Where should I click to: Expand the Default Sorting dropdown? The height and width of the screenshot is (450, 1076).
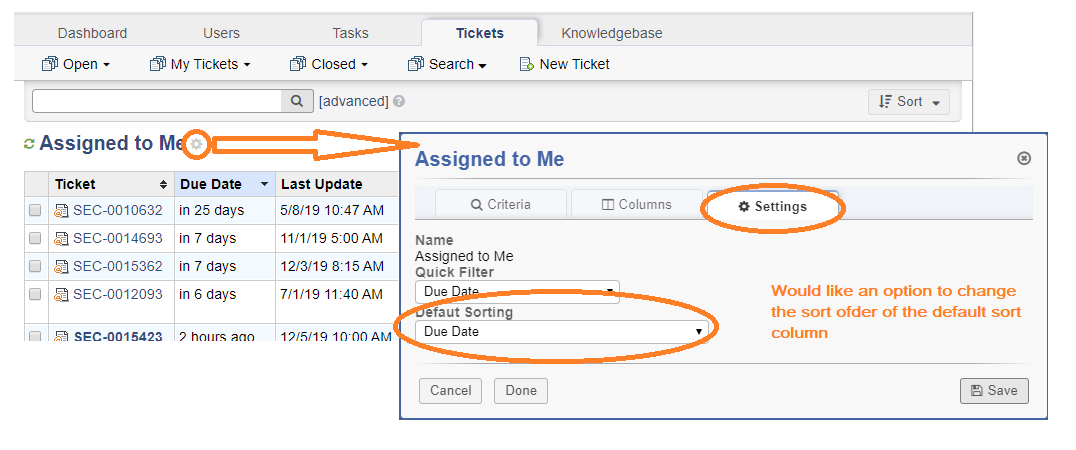562,331
